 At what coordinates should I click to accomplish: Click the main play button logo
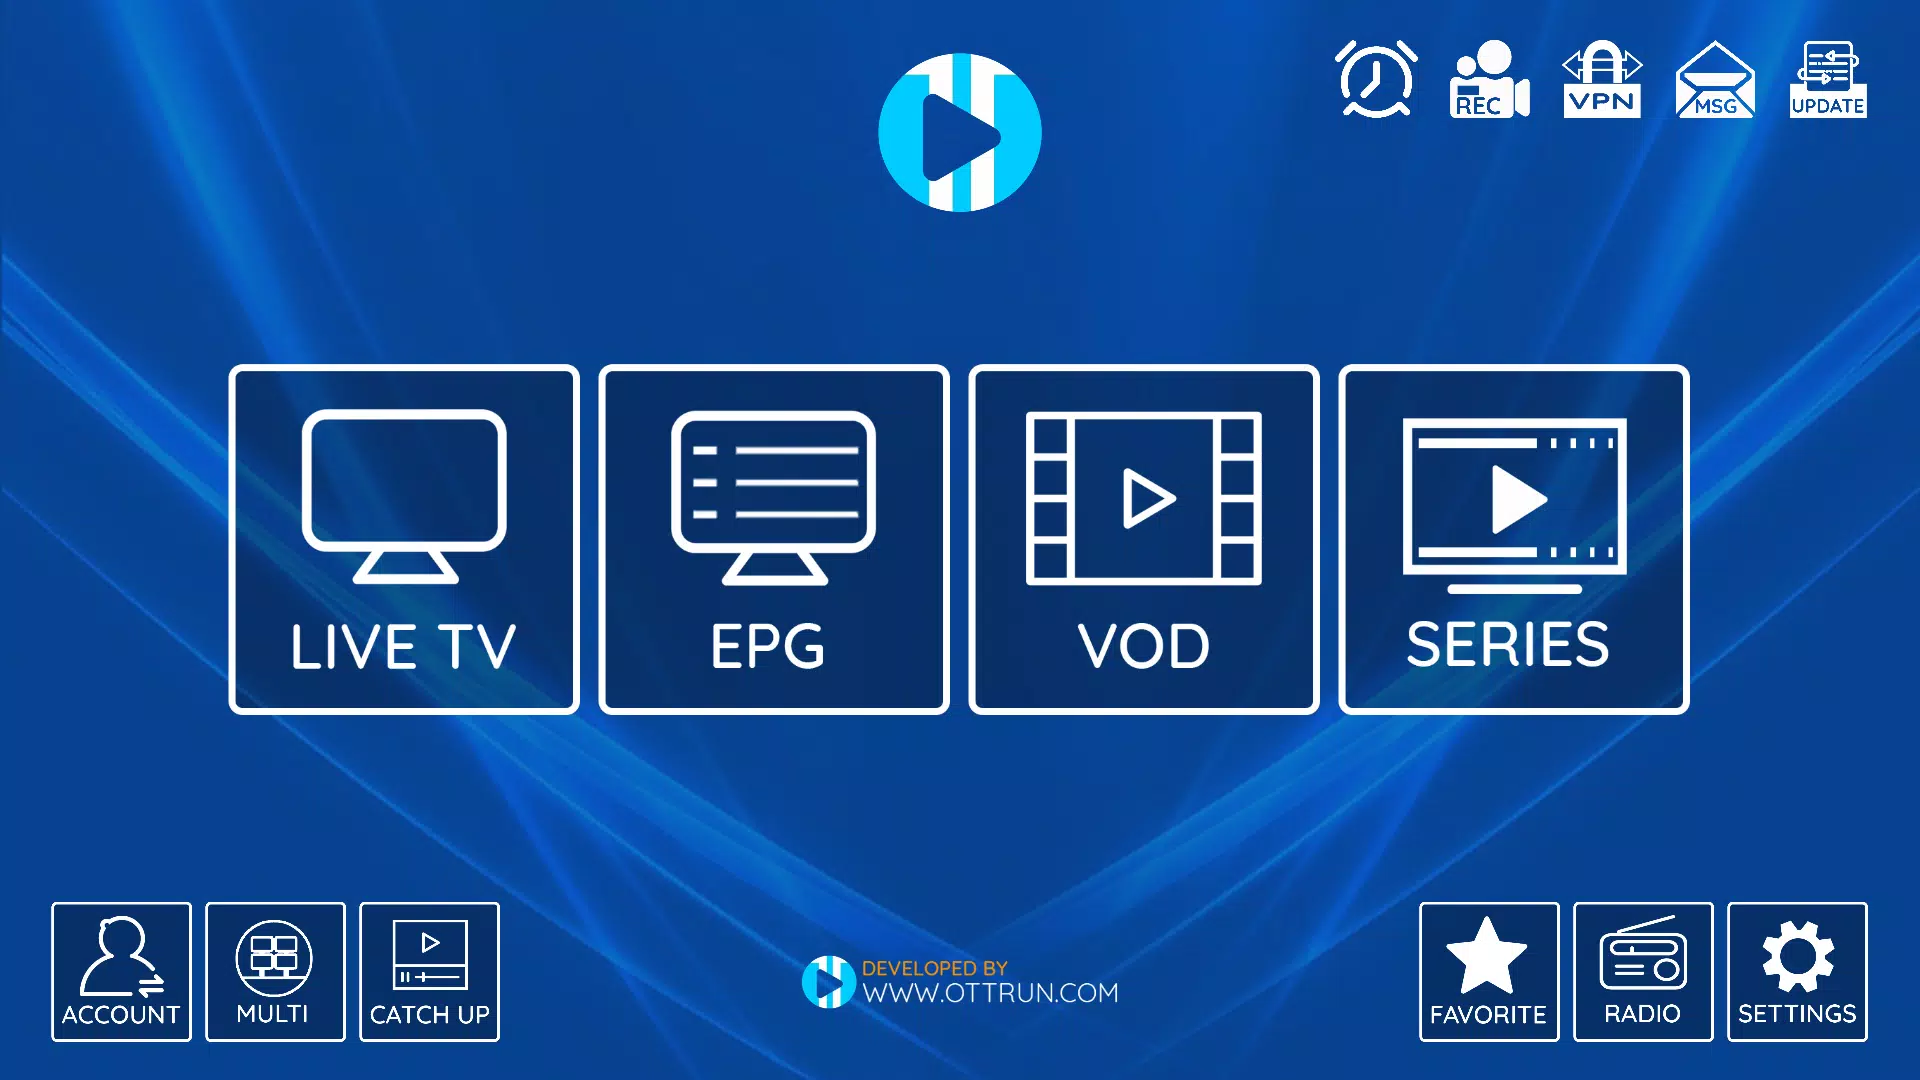coord(960,132)
